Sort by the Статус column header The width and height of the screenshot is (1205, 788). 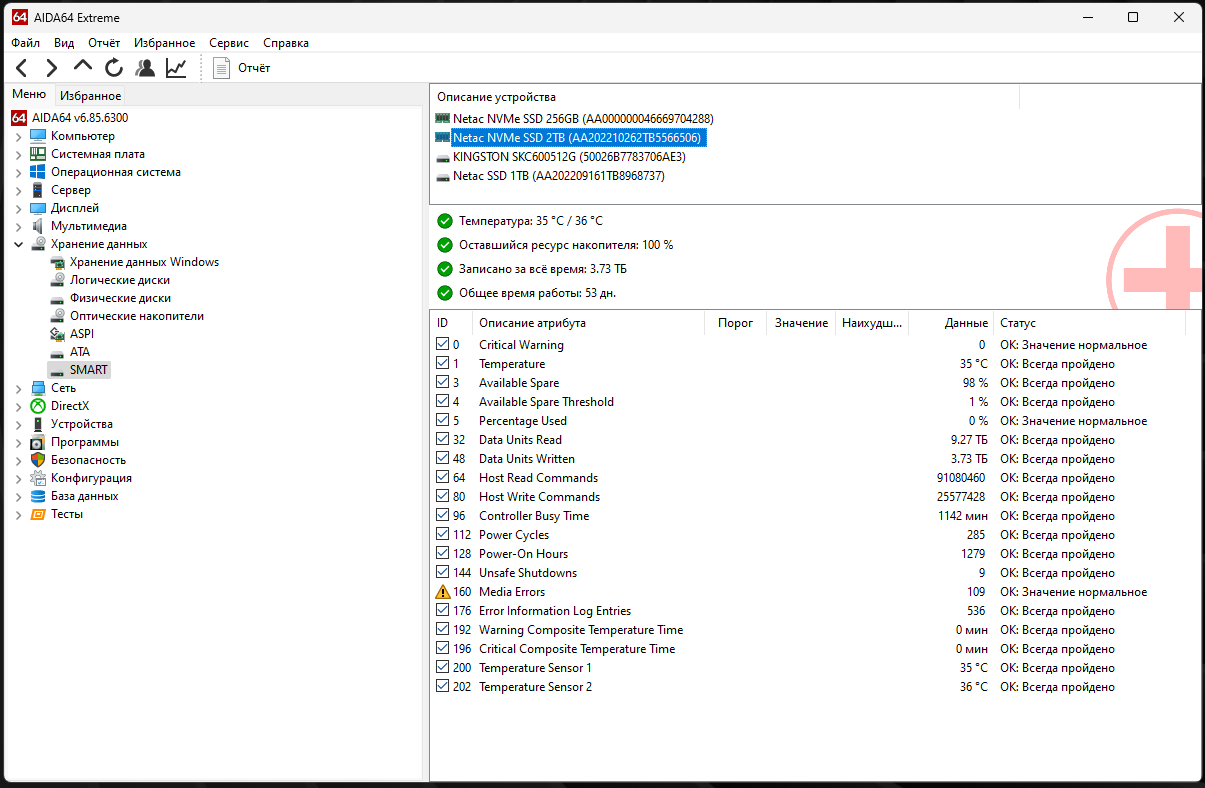(x=1090, y=323)
